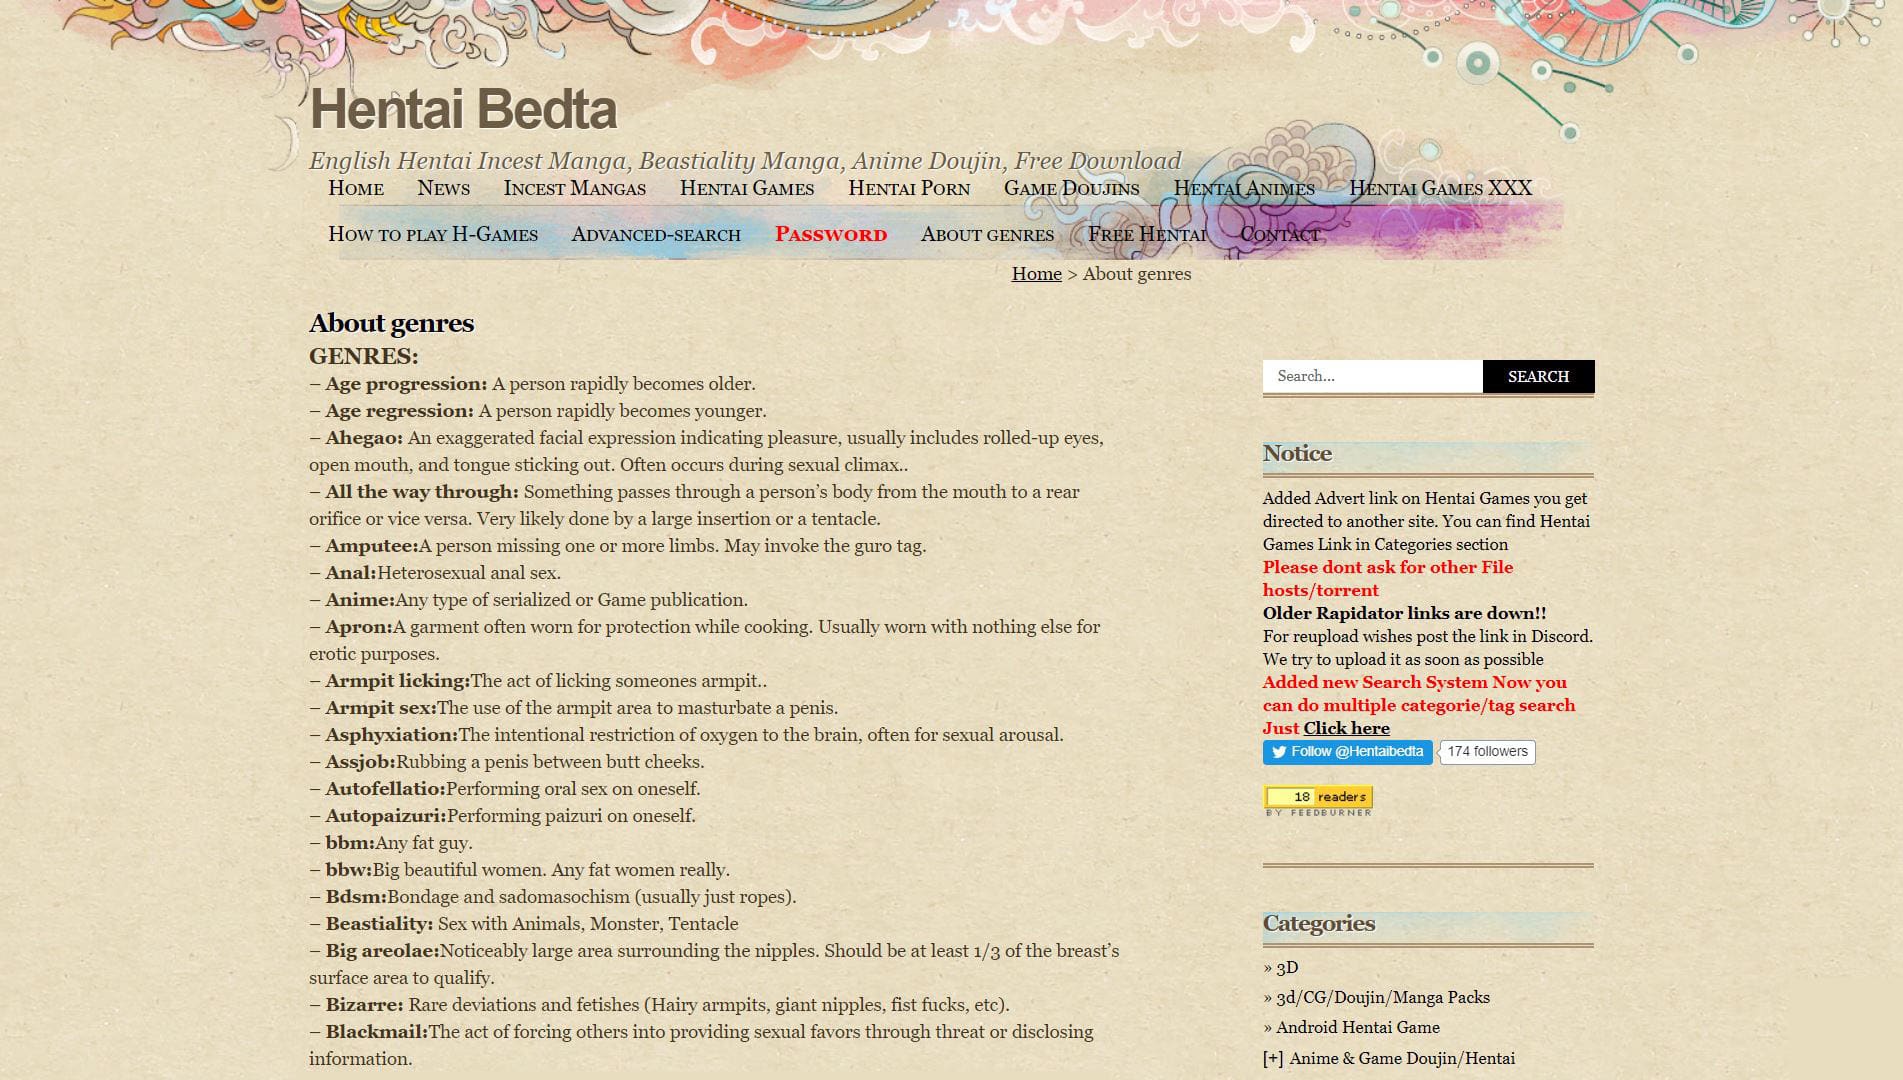Click the Home breadcrumb link

[1036, 274]
